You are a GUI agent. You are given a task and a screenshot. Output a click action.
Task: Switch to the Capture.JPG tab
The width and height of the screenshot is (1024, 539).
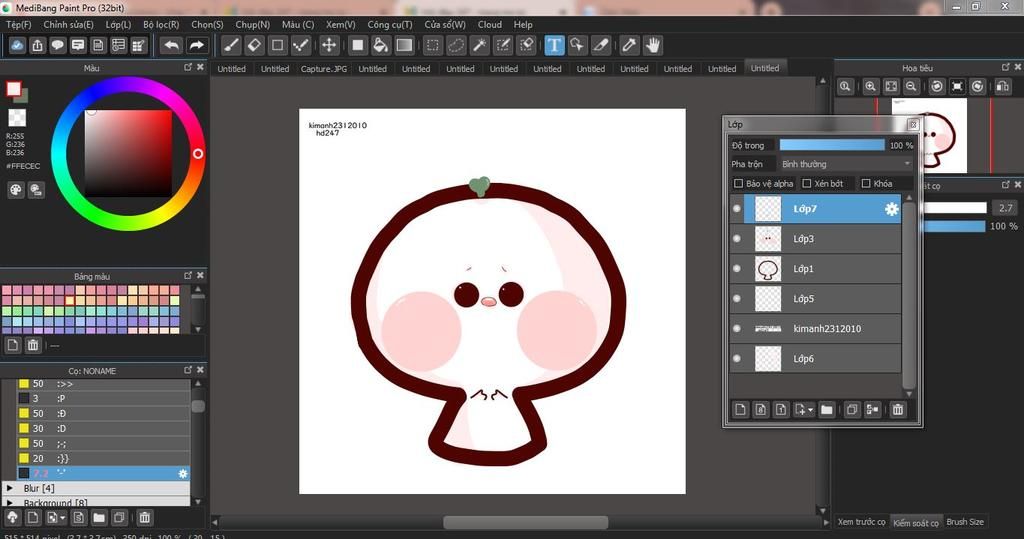tap(324, 69)
